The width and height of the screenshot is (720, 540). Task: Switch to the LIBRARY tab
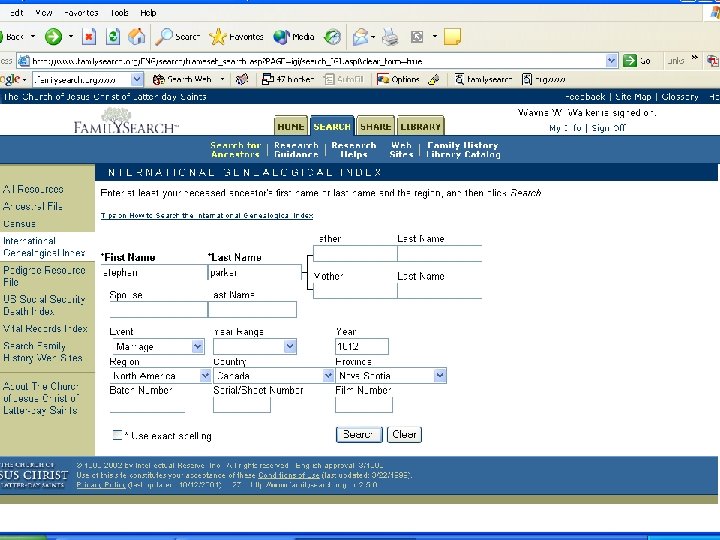pyautogui.click(x=420, y=126)
